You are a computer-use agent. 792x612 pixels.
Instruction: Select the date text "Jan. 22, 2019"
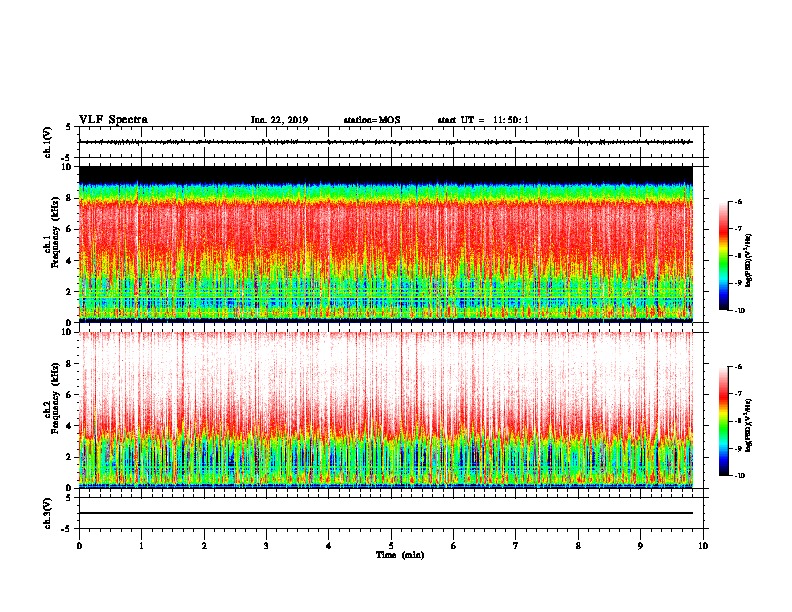(x=279, y=120)
